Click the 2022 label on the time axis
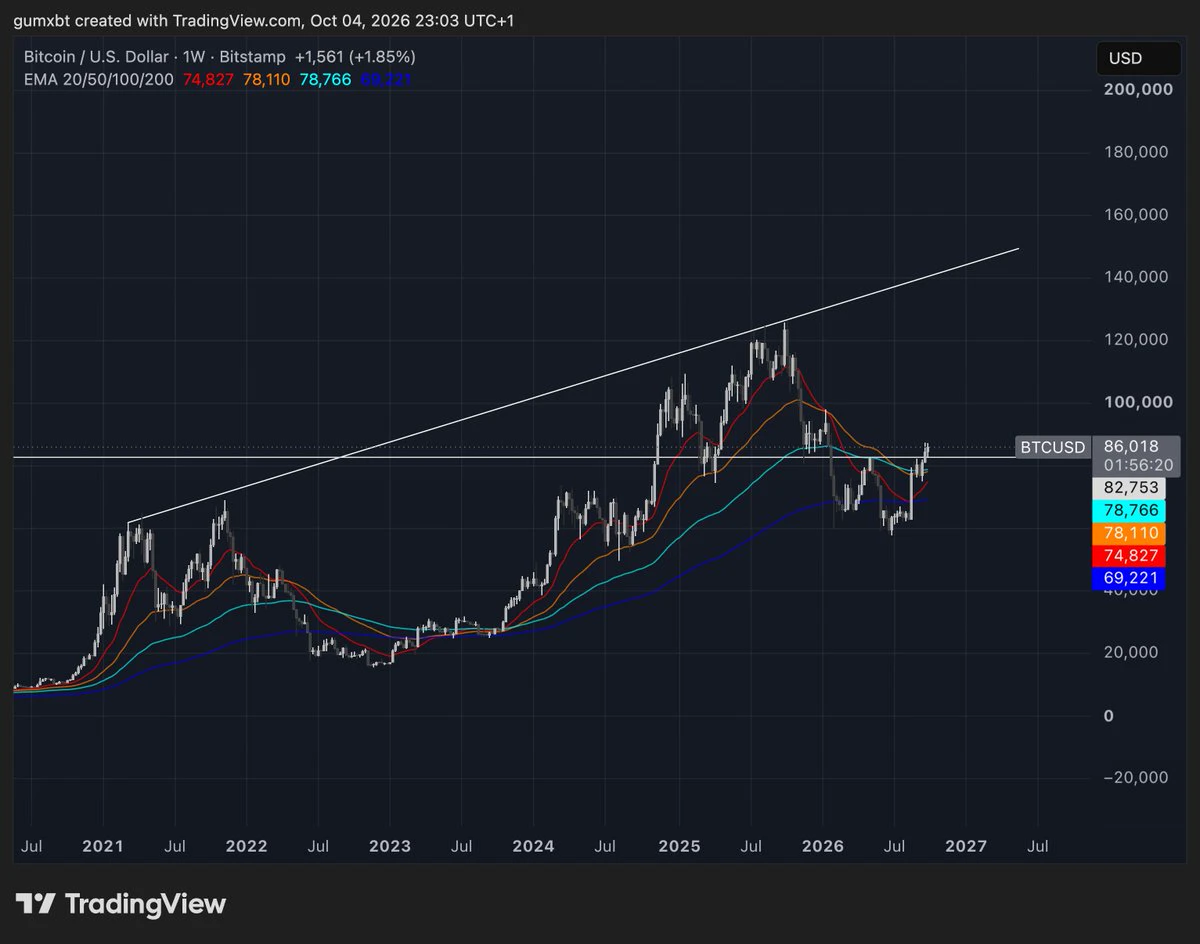Image resolution: width=1200 pixels, height=944 pixels. click(246, 846)
